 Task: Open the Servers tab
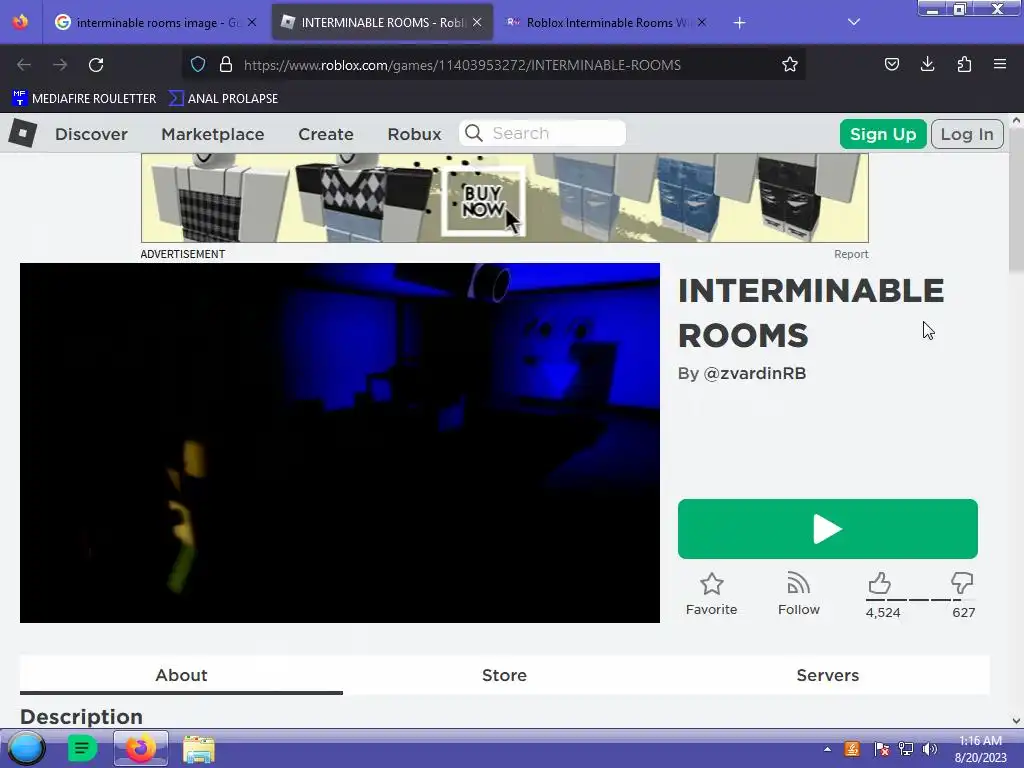pyautogui.click(x=827, y=675)
